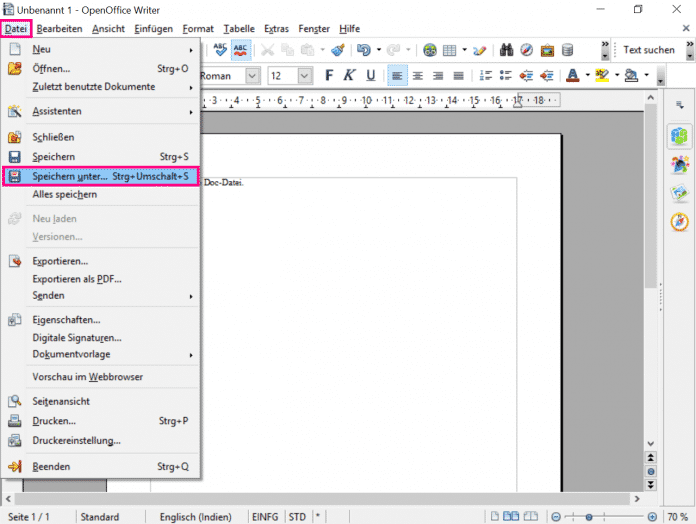Toggle Italic formatting
The height and width of the screenshot is (524, 696).
[x=350, y=76]
